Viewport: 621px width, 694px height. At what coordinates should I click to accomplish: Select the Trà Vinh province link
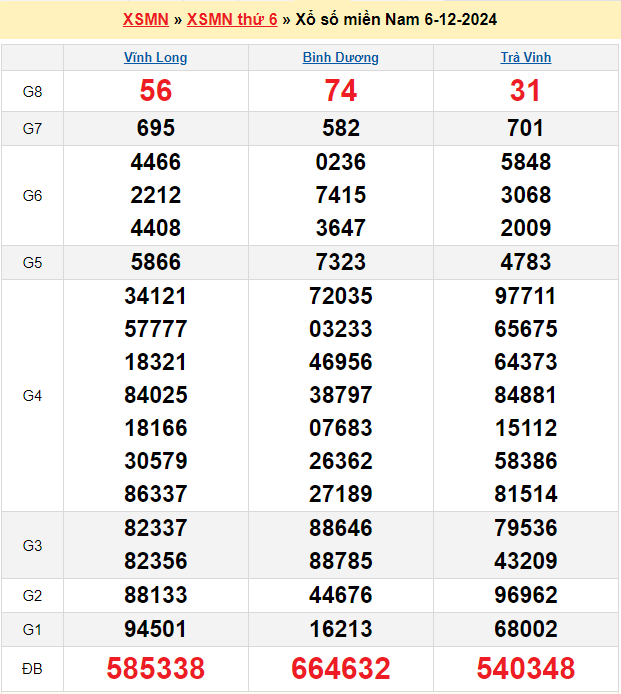(x=526, y=58)
